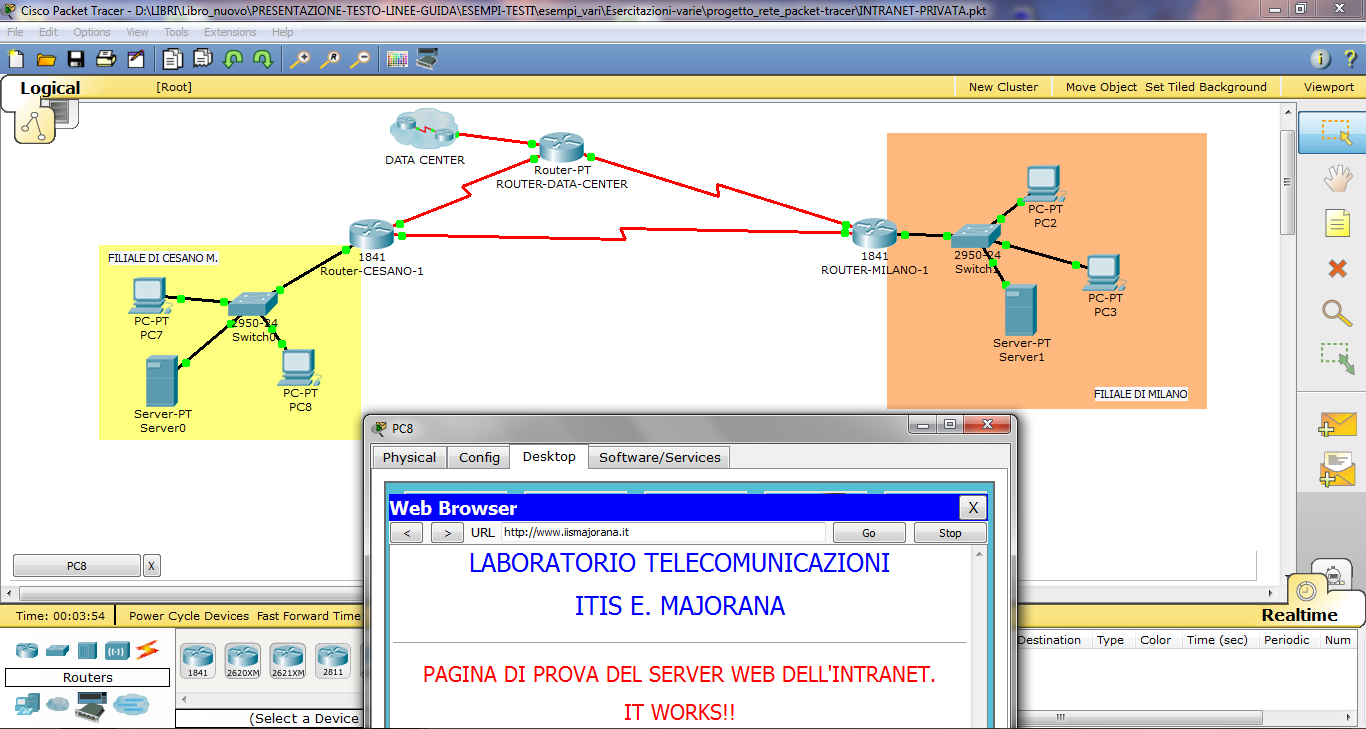
Task: Click Server1 in Milano branch
Action: 1021,310
